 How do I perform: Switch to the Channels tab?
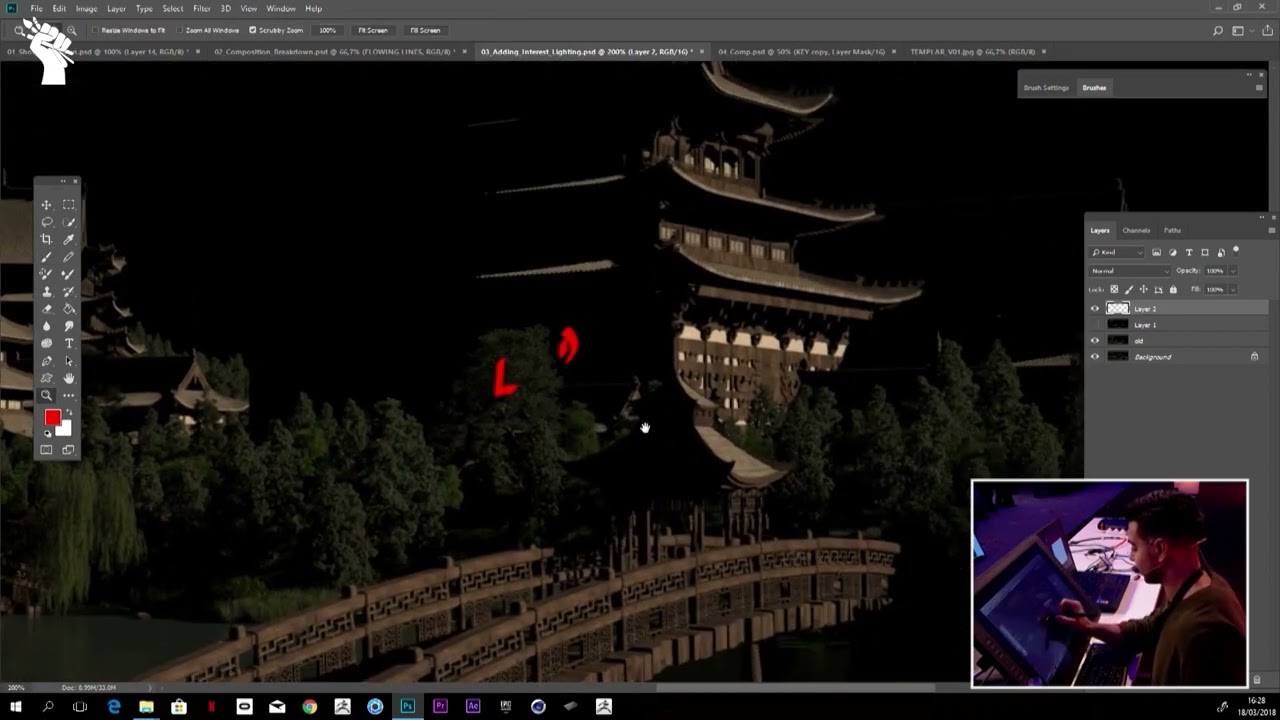coord(1136,230)
